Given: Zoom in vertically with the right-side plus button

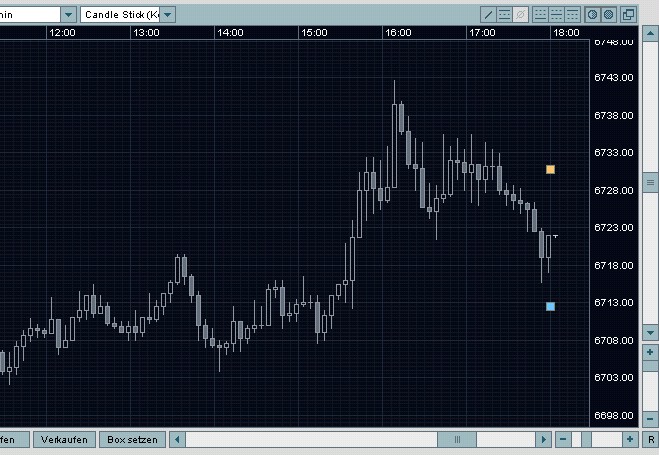Looking at the screenshot, I should coord(650,352).
